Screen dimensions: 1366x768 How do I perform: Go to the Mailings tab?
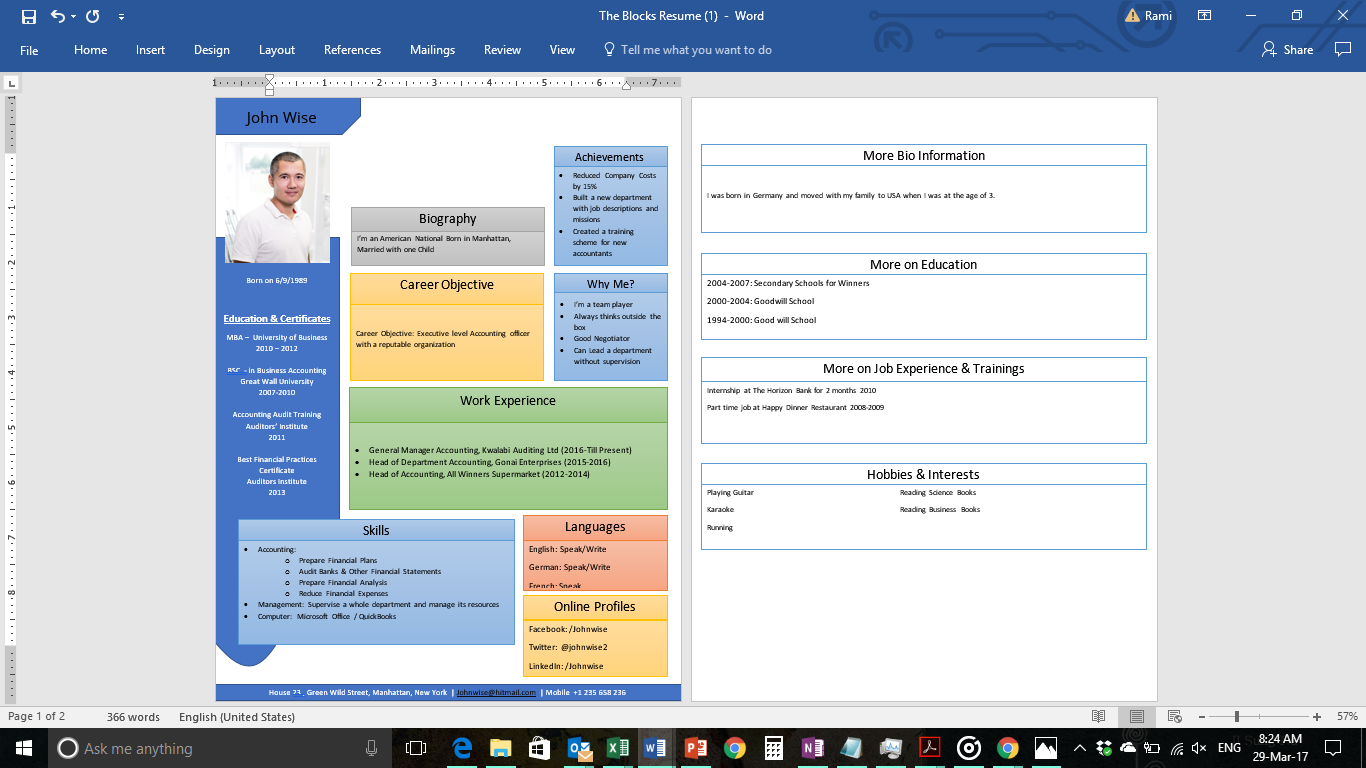pos(432,50)
